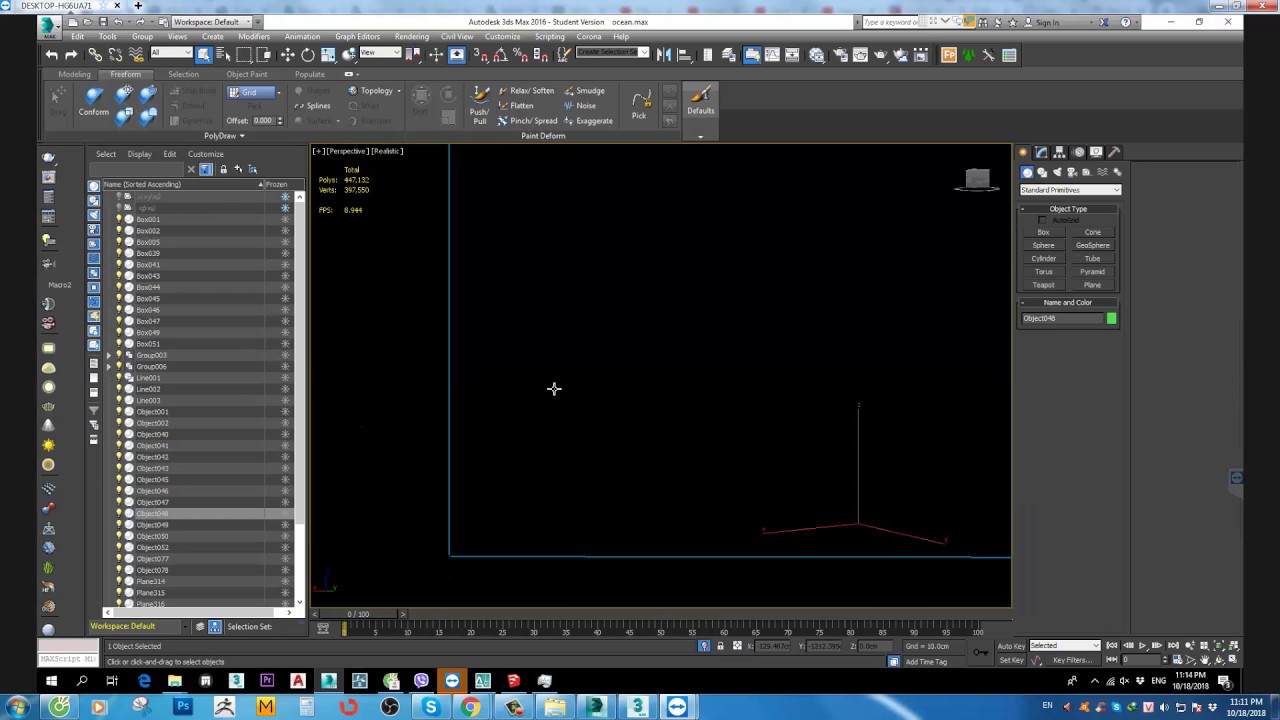This screenshot has height=720, width=1280.
Task: Click the Conform brush button
Action: pyautogui.click(x=93, y=101)
